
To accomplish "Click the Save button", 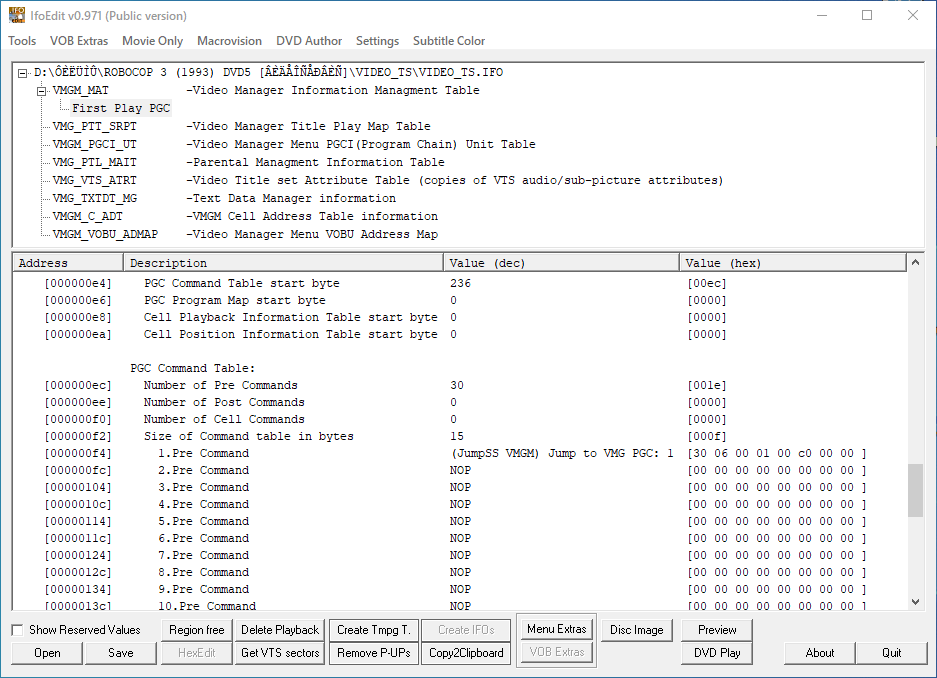I will coord(121,653).
